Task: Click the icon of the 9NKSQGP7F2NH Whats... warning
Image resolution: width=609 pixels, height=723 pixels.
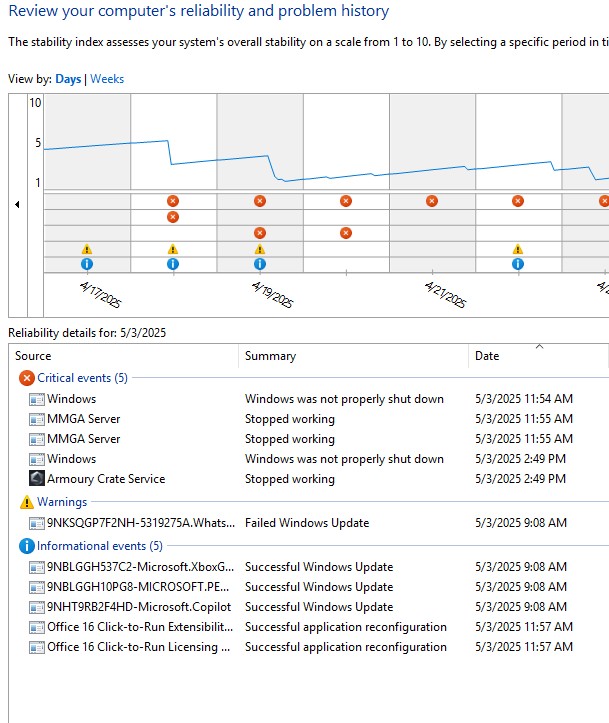Action: [36, 523]
